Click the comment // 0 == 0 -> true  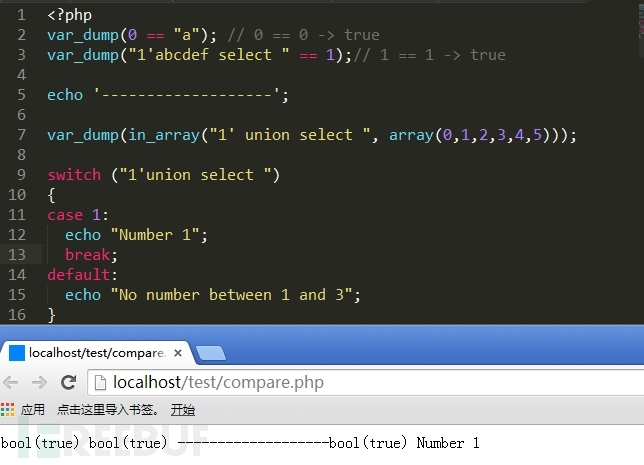(304, 35)
